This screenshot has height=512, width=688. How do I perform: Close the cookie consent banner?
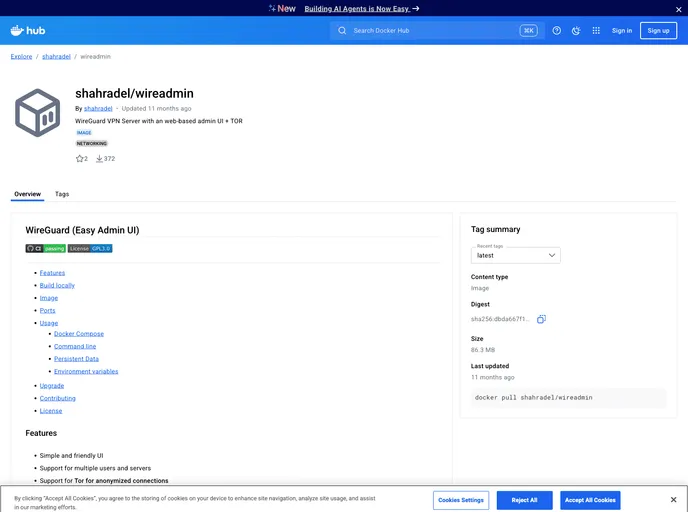673,500
